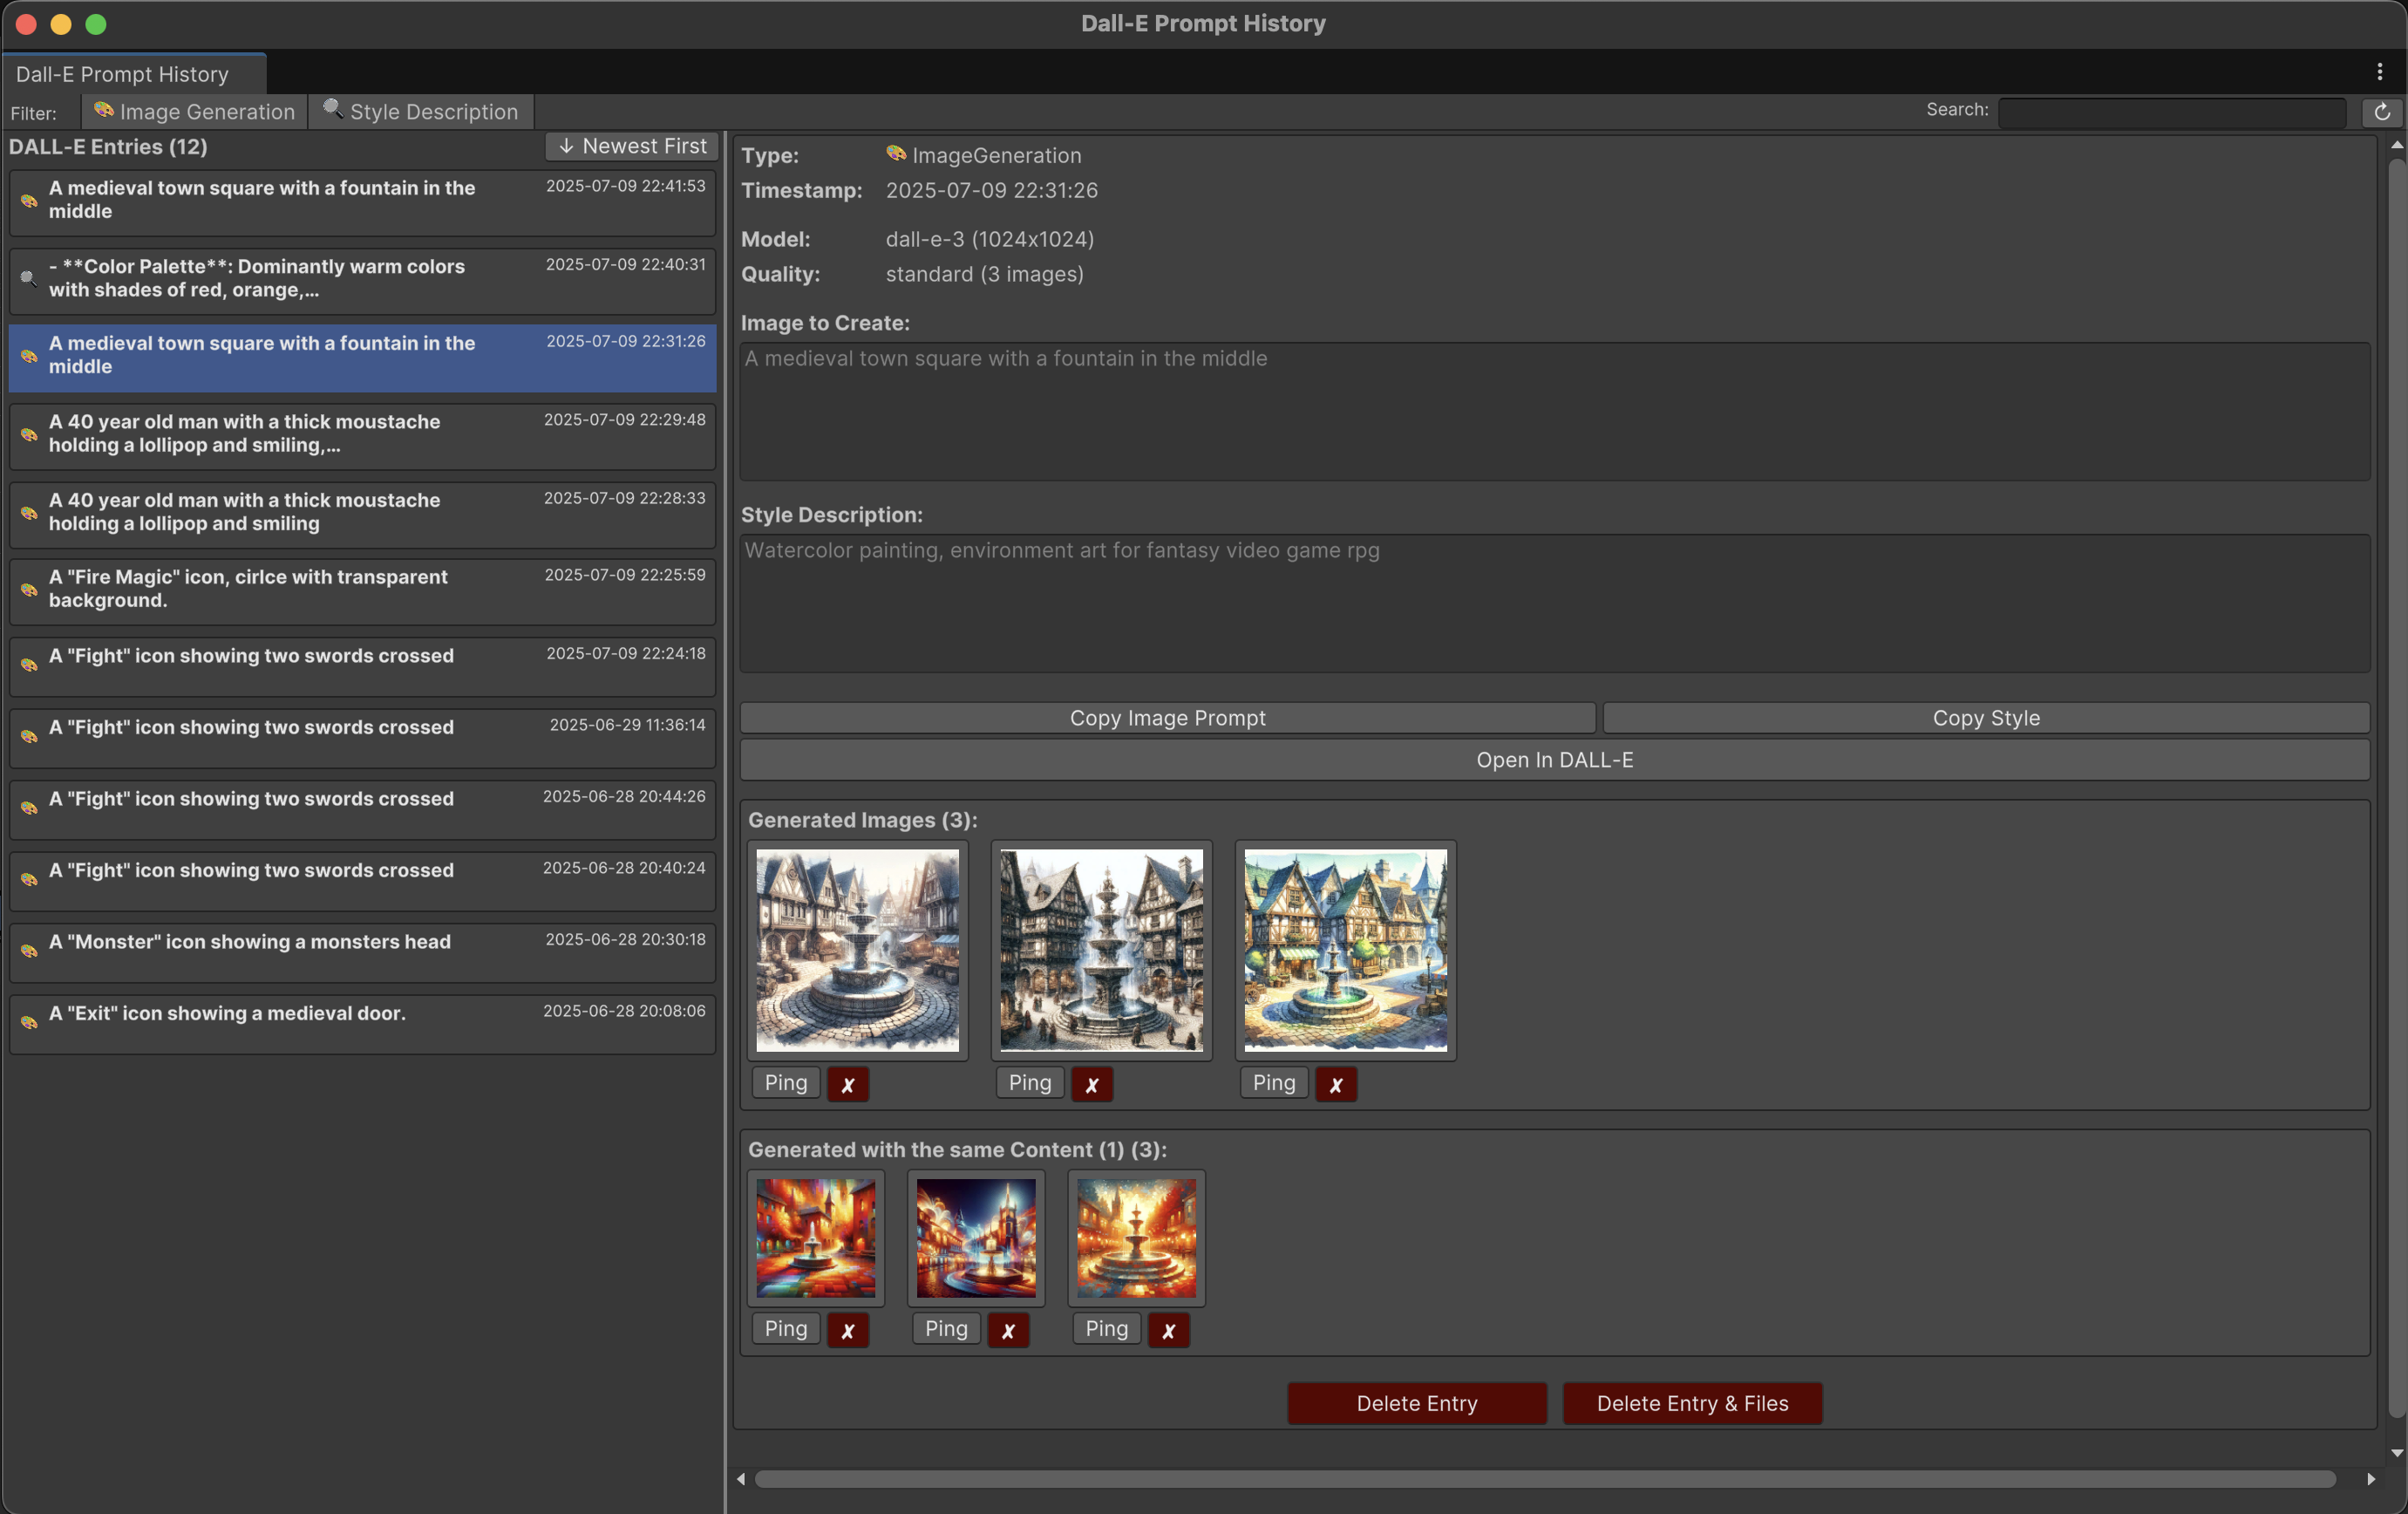Open the three-dot options menu
2408x1514 pixels.
click(x=2379, y=72)
